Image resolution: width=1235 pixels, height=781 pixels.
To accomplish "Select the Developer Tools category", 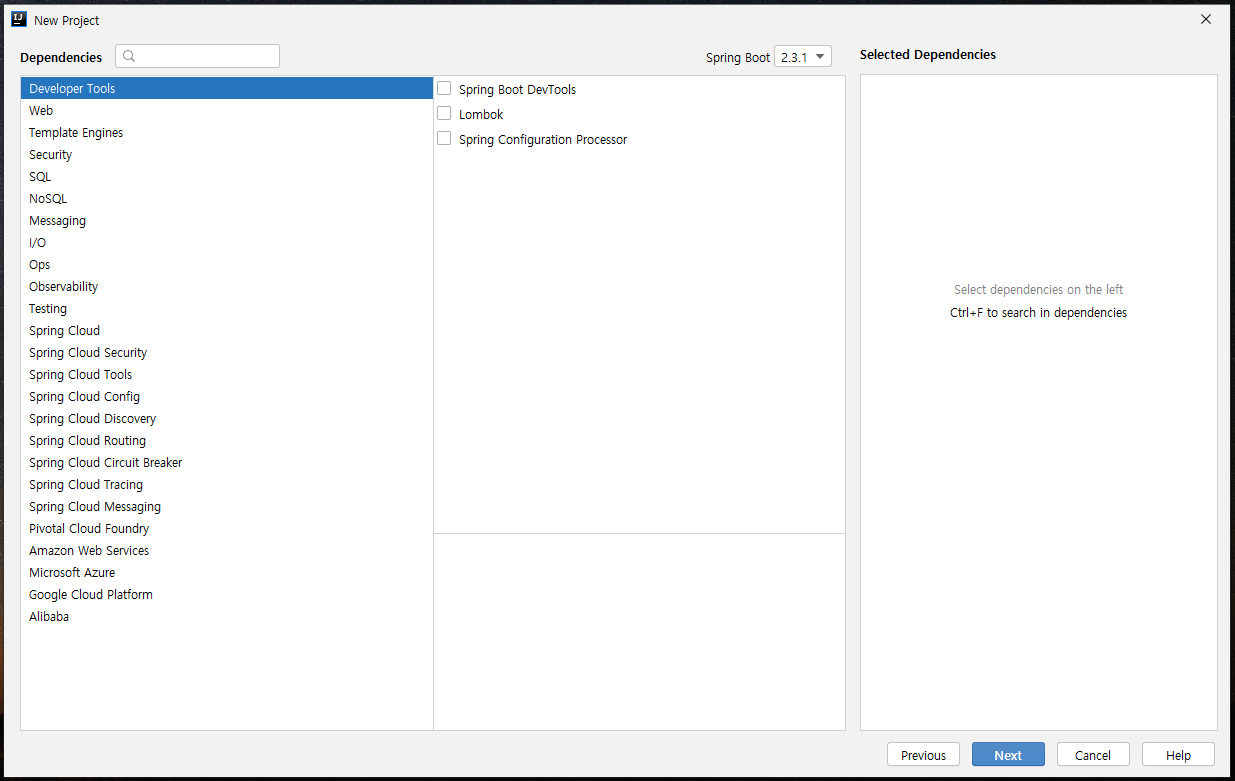I will (x=227, y=88).
